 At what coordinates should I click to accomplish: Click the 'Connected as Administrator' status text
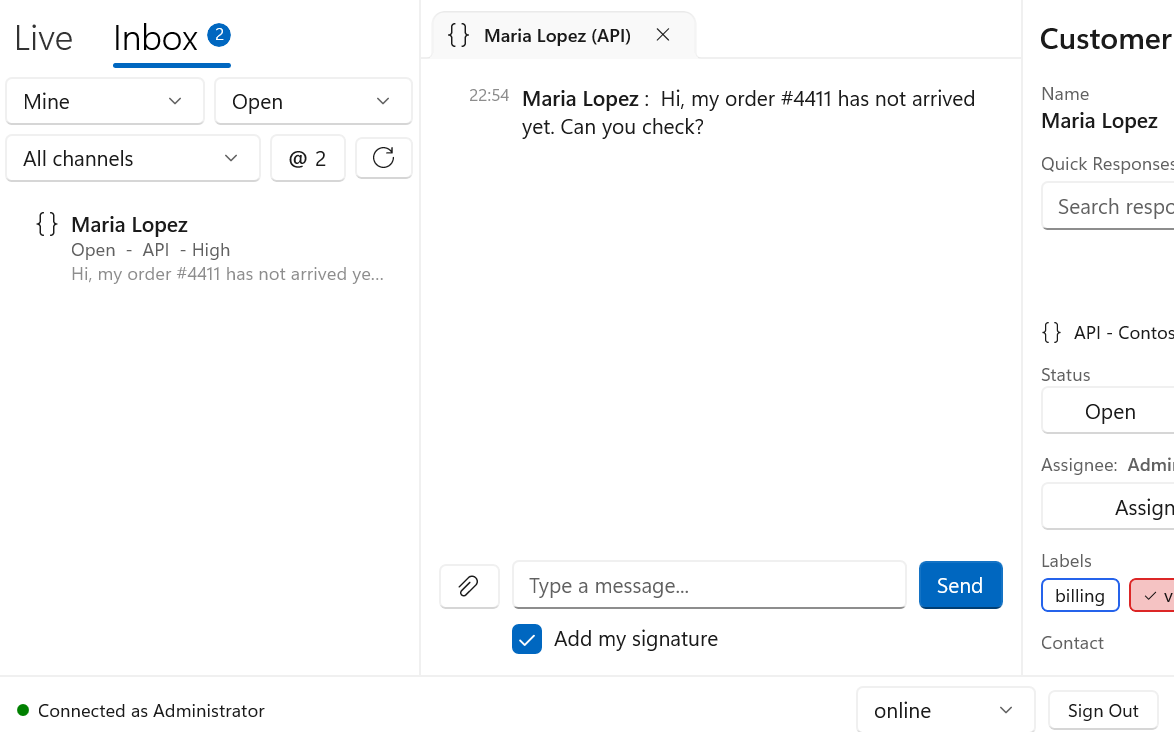151,710
